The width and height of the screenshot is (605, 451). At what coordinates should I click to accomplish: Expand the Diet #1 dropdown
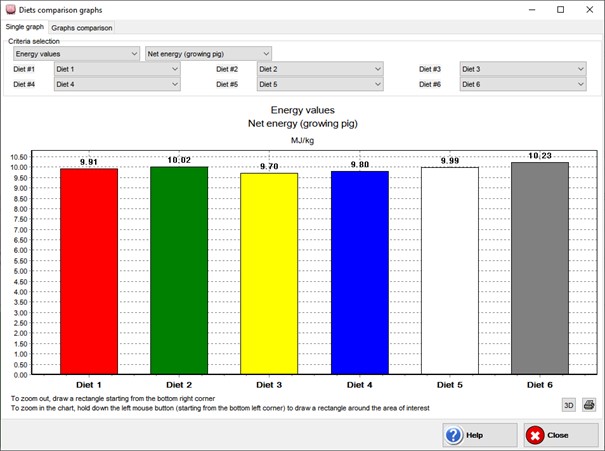pos(117,69)
